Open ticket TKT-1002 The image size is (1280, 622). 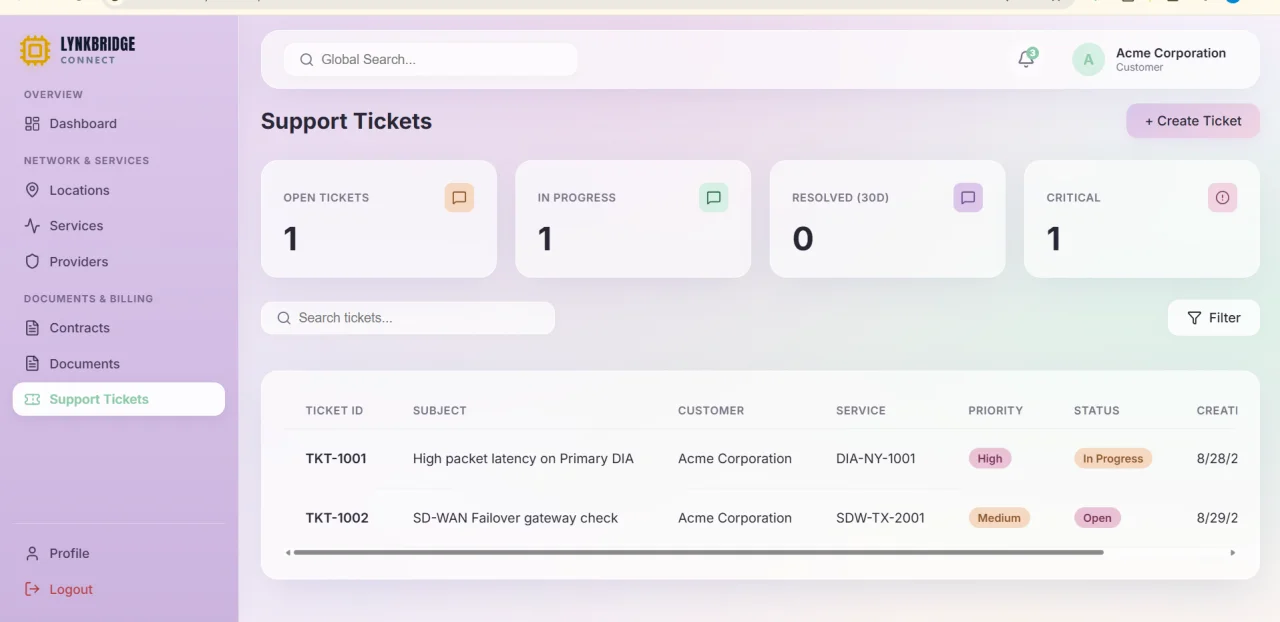coord(337,518)
